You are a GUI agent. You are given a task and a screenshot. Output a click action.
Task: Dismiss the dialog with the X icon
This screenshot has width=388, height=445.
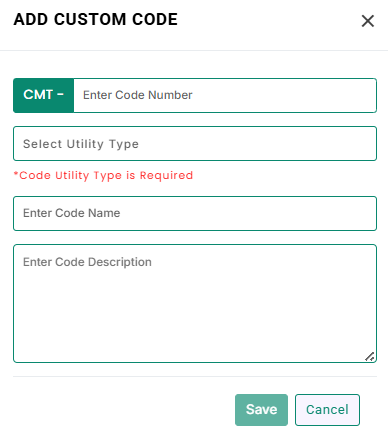[368, 21]
